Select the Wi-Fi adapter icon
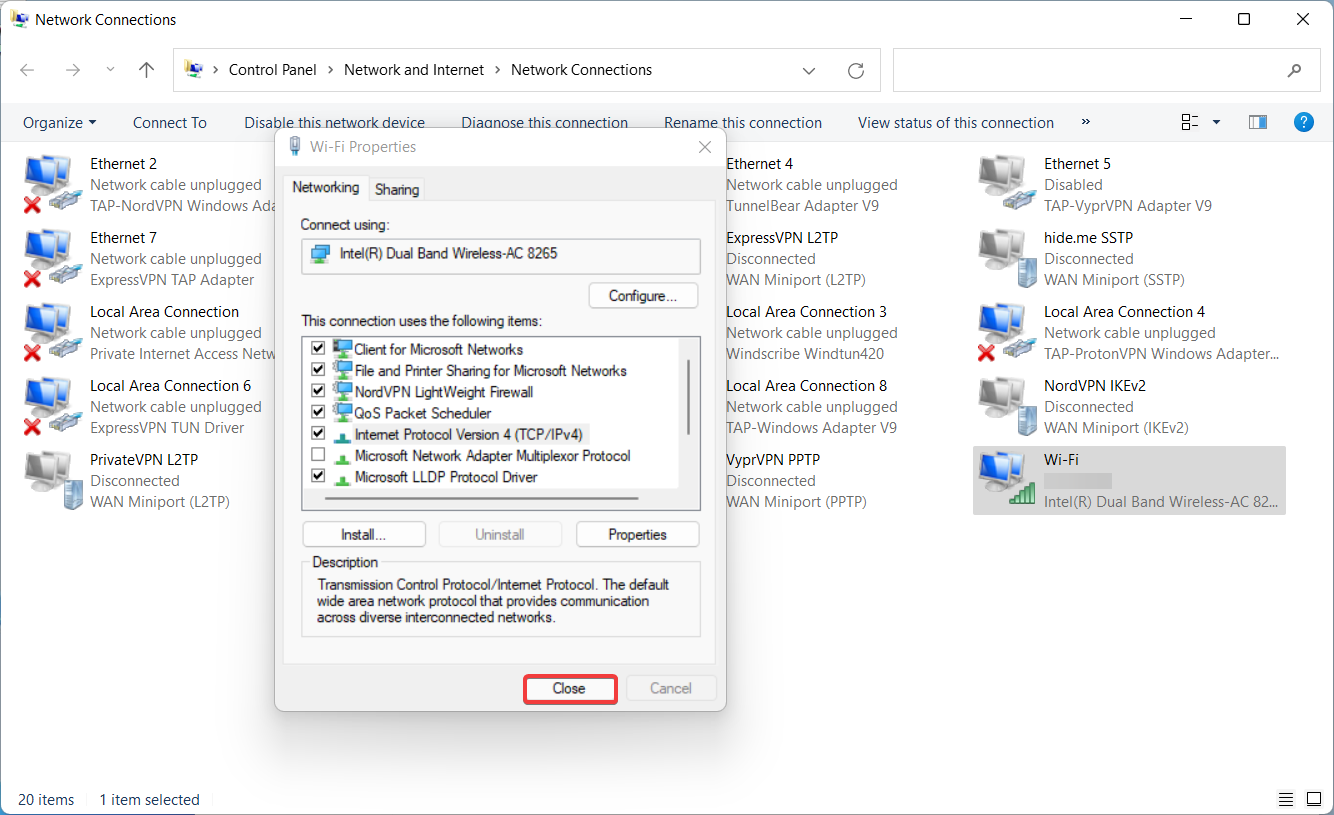 1006,480
